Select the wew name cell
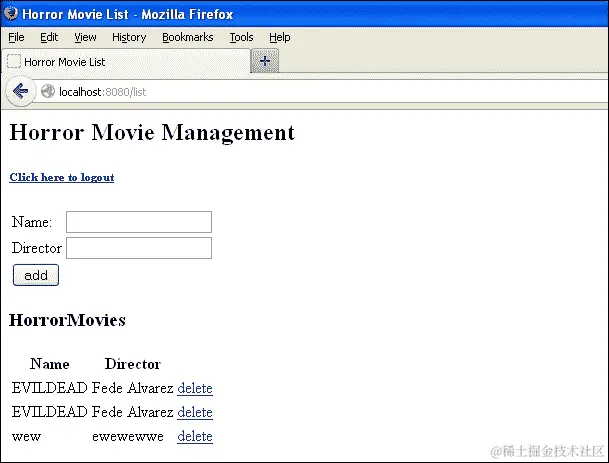Screen dimensions: 609x463 click(26, 436)
